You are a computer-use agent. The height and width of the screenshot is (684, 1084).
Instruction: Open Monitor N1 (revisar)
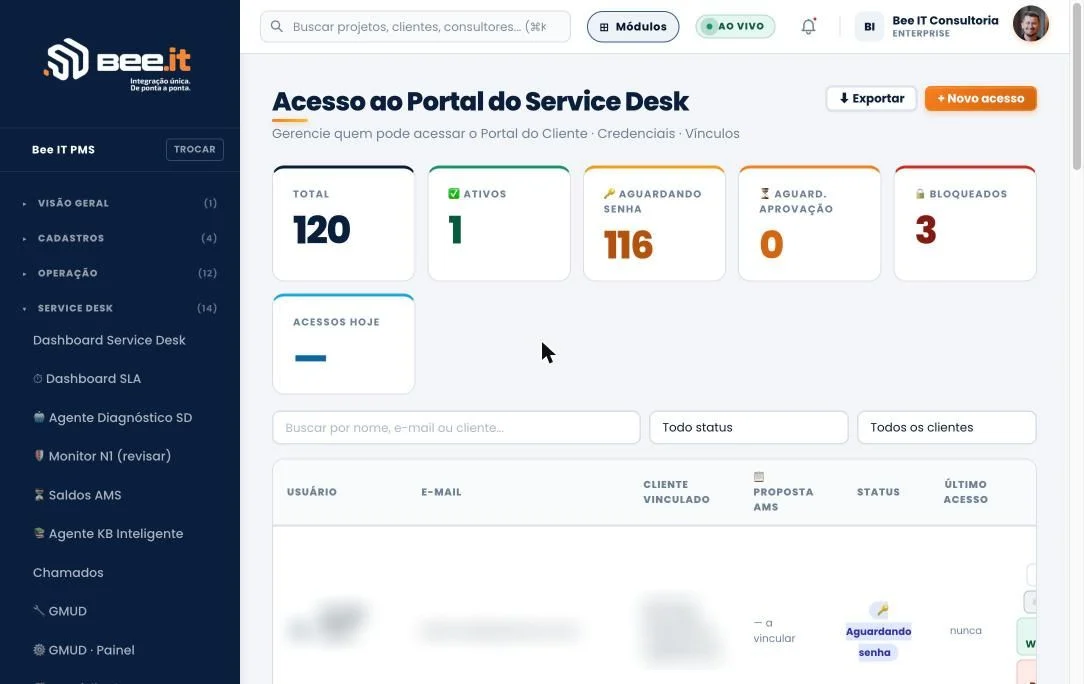[x=109, y=456]
